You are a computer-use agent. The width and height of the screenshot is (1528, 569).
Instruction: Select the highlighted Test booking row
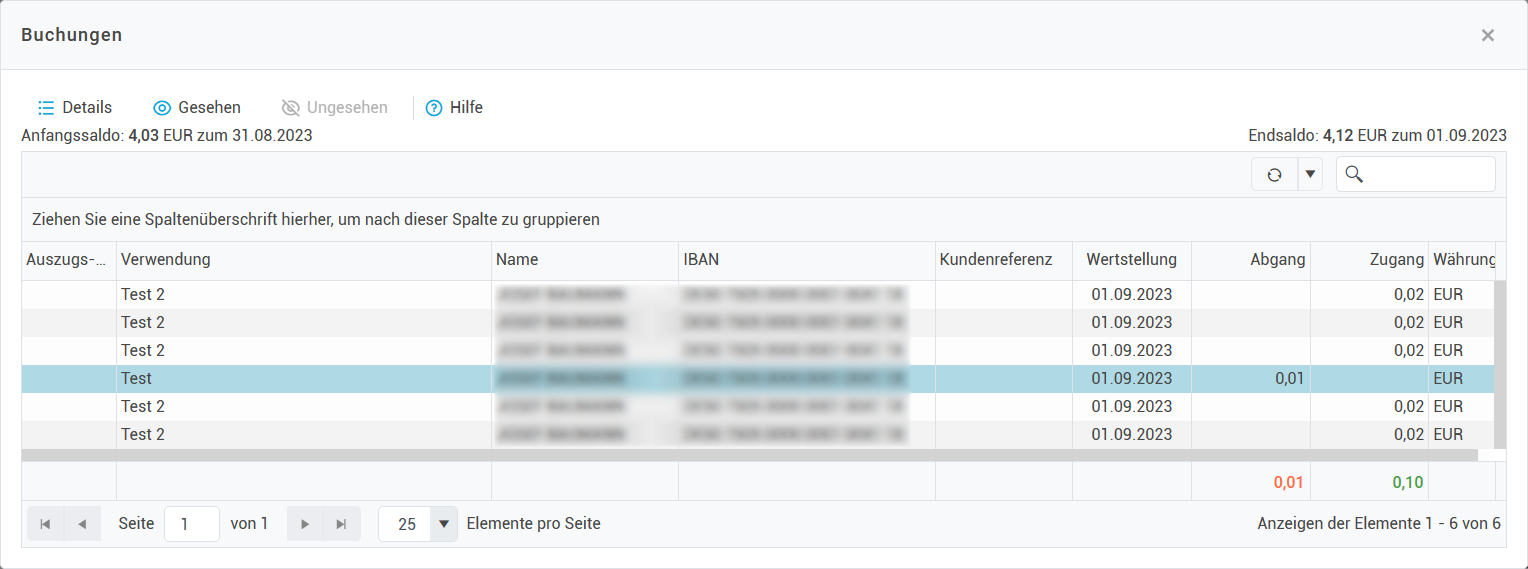pyautogui.click(x=300, y=379)
